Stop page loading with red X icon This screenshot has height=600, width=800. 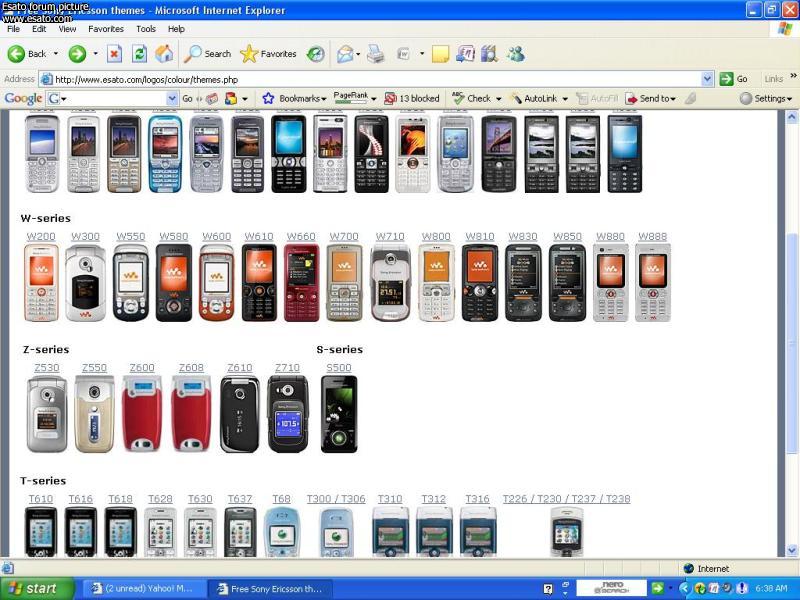(x=114, y=54)
